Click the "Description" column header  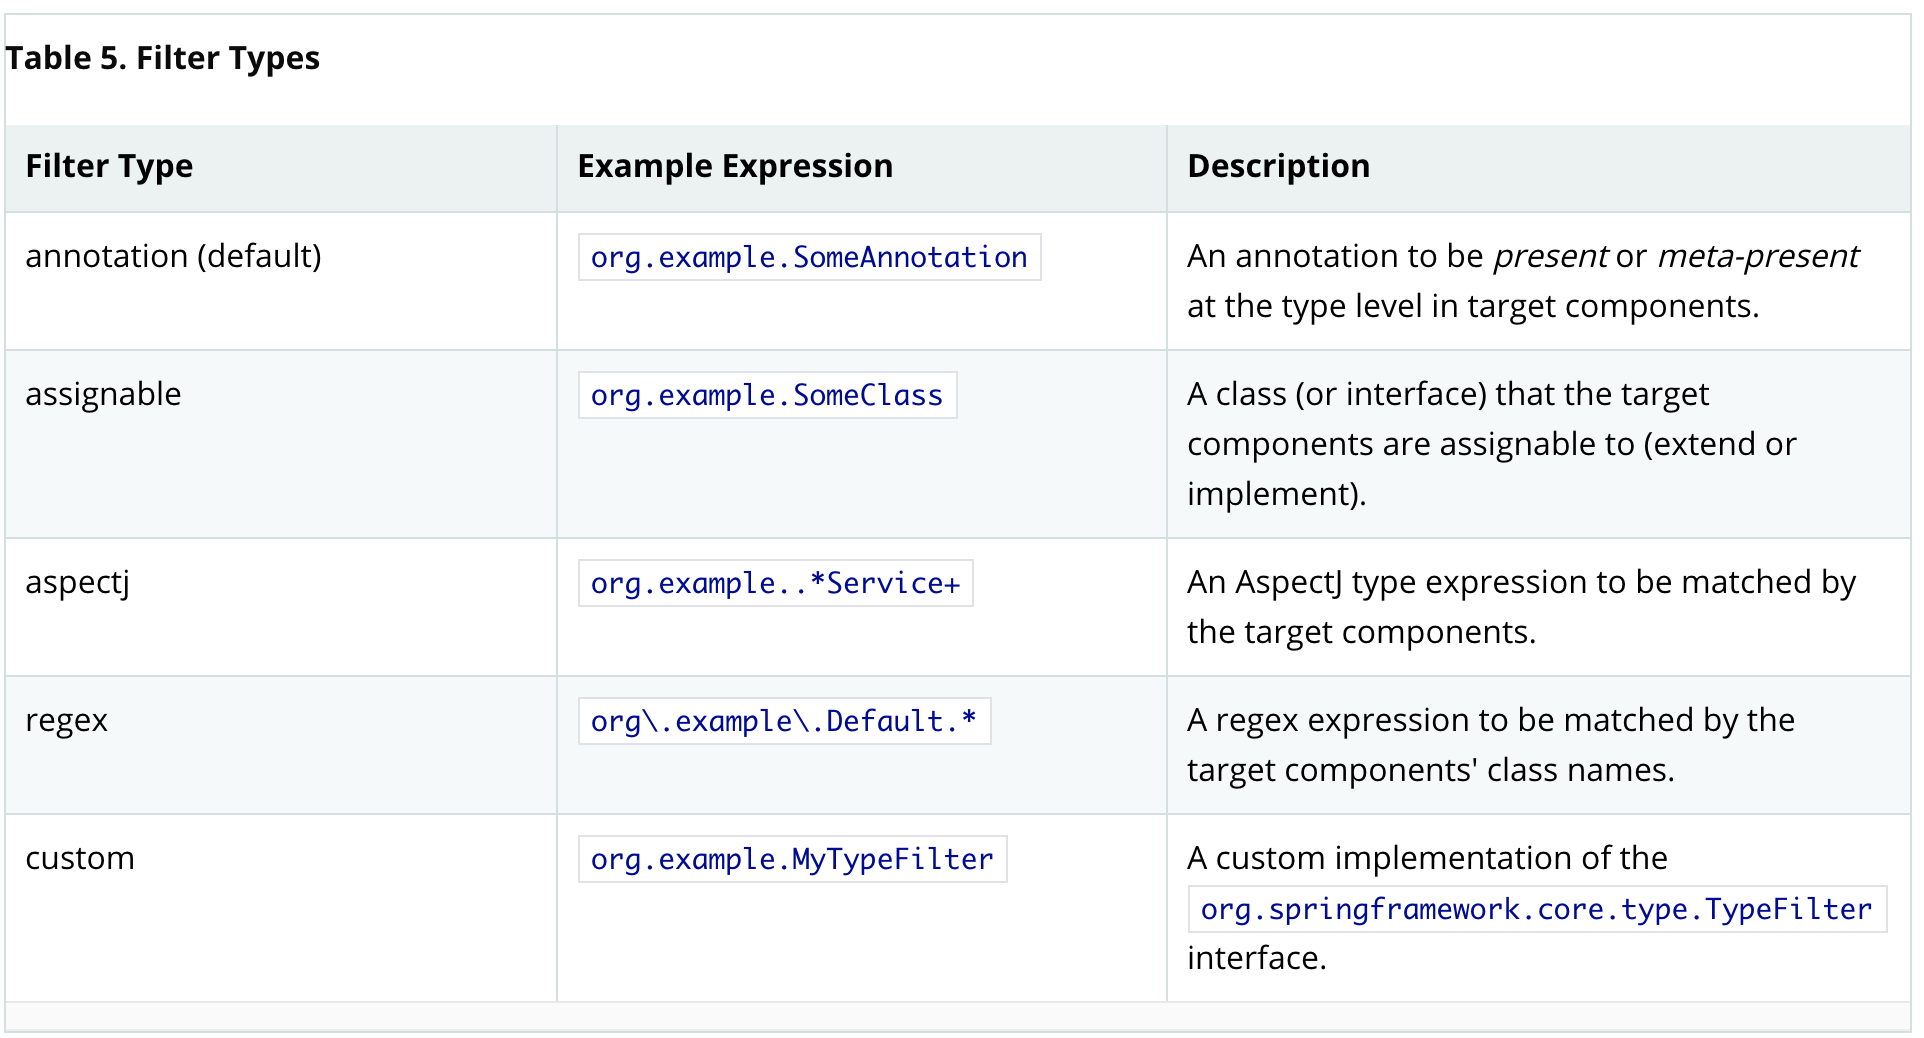tap(1278, 166)
